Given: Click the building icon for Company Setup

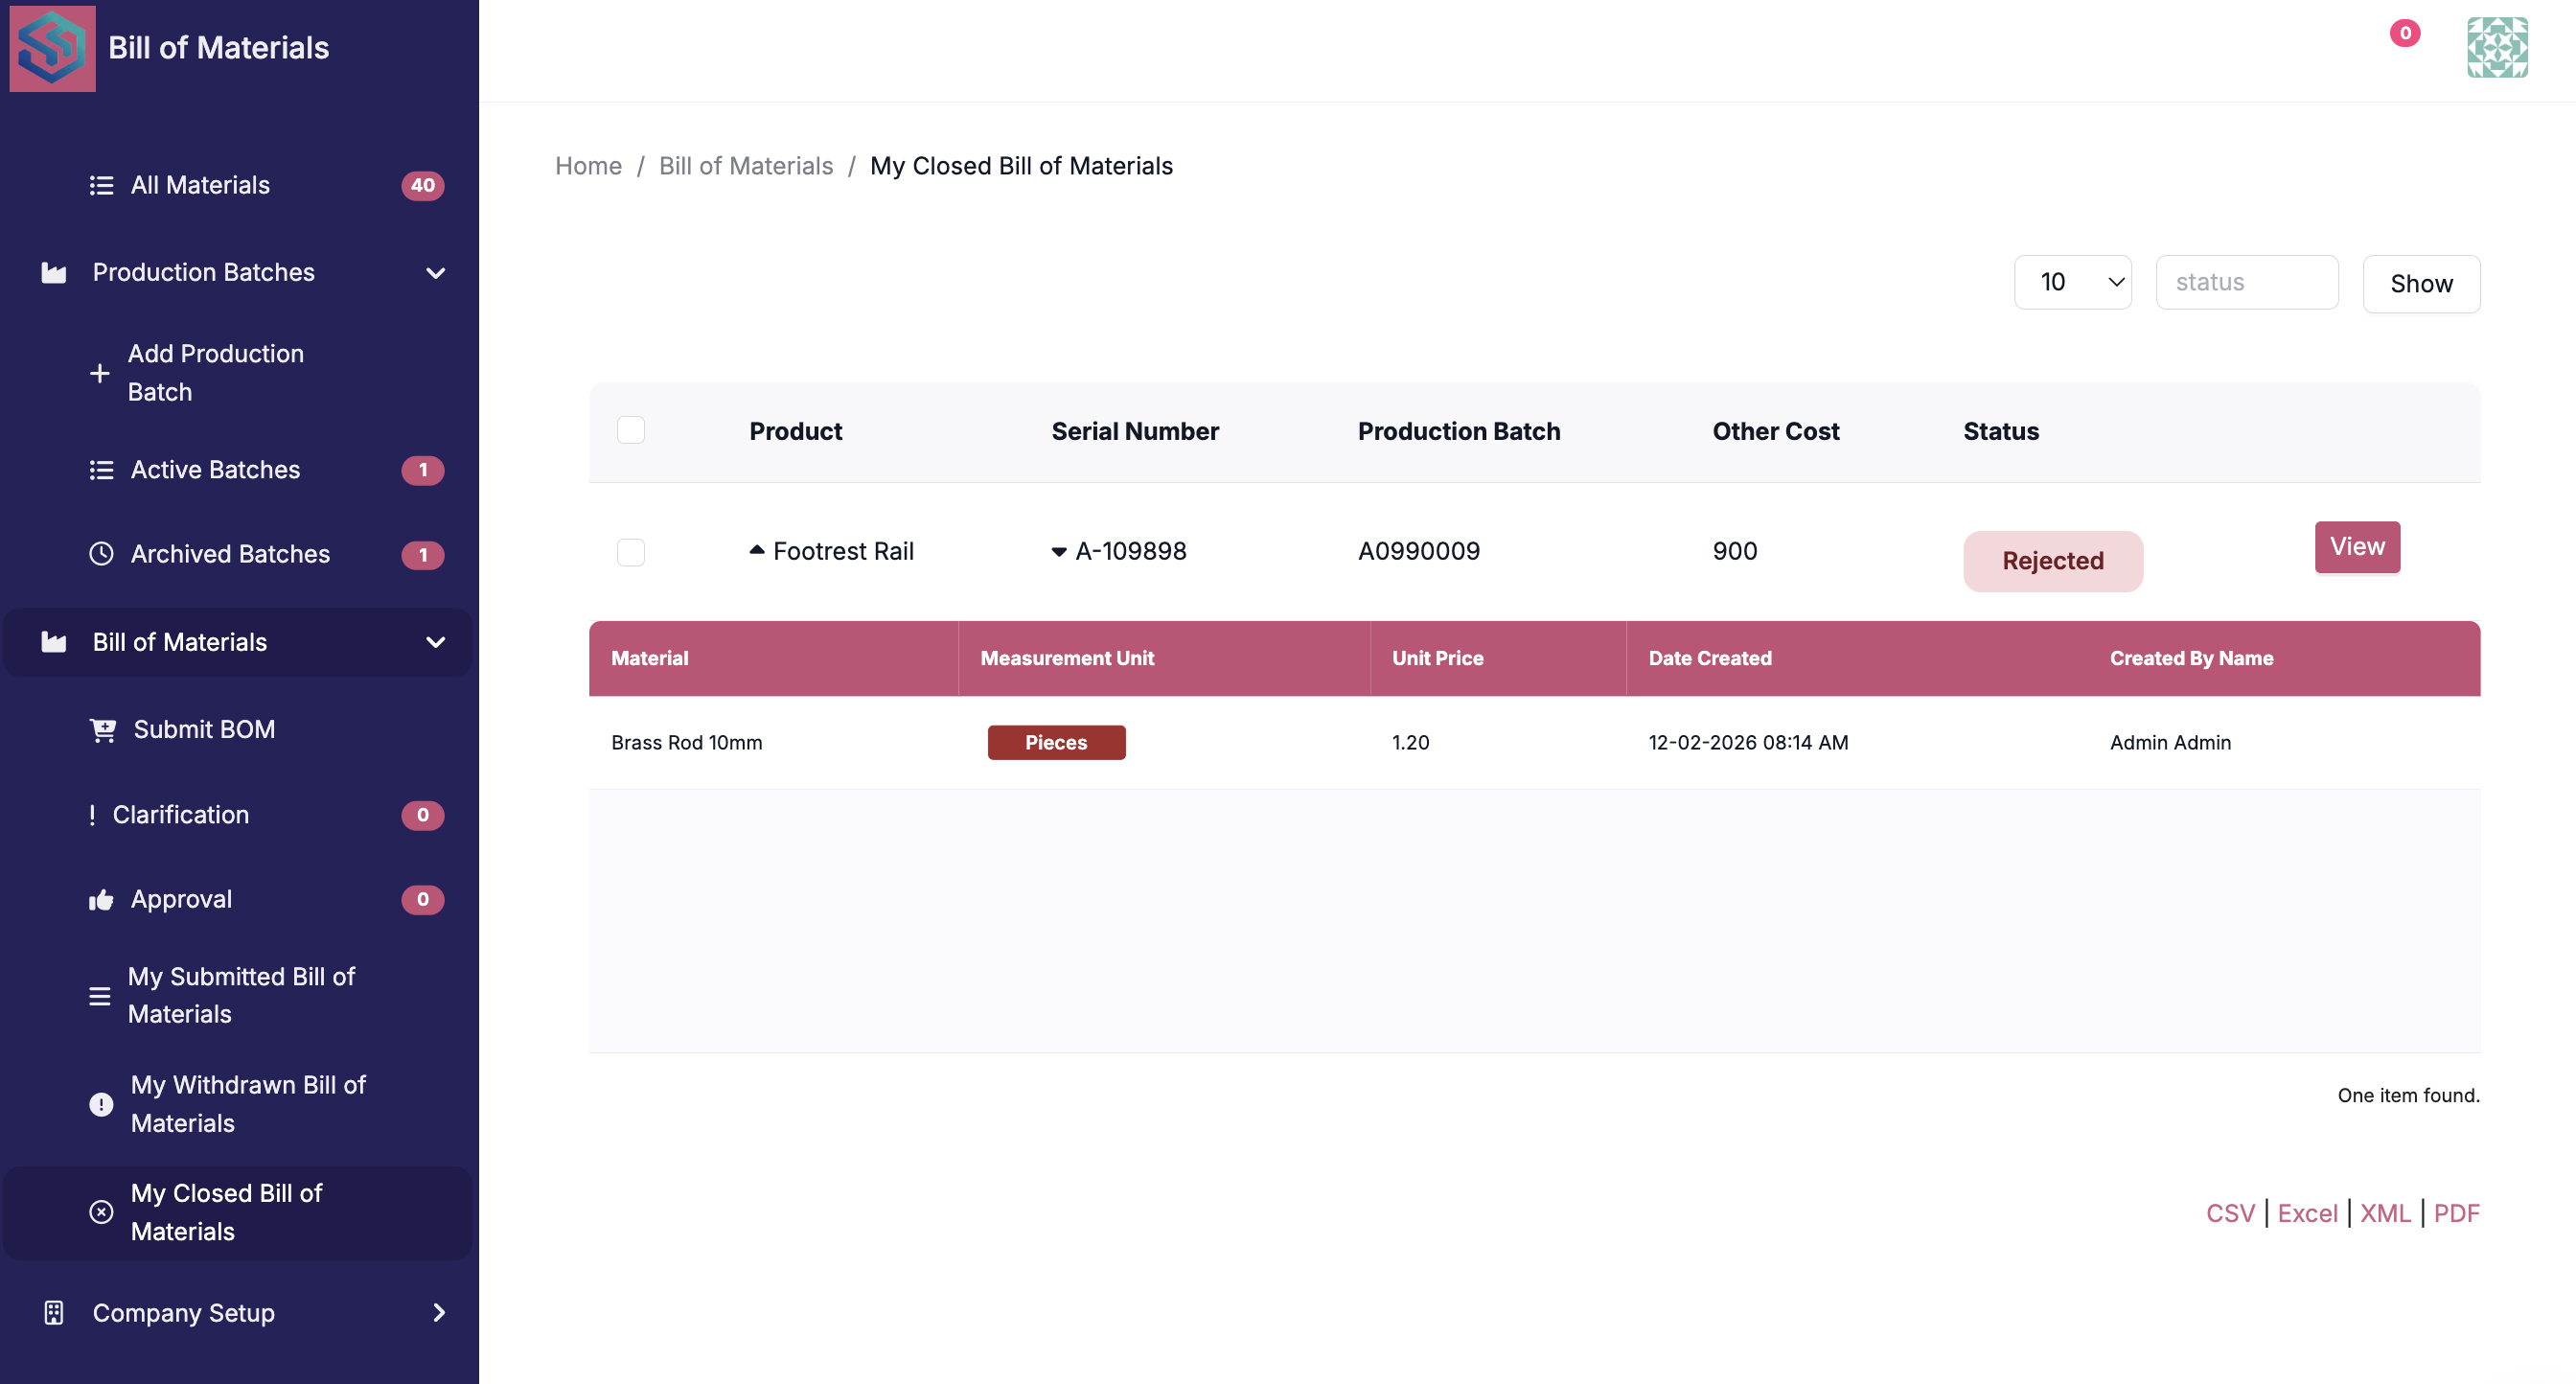Looking at the screenshot, I should (54, 1313).
